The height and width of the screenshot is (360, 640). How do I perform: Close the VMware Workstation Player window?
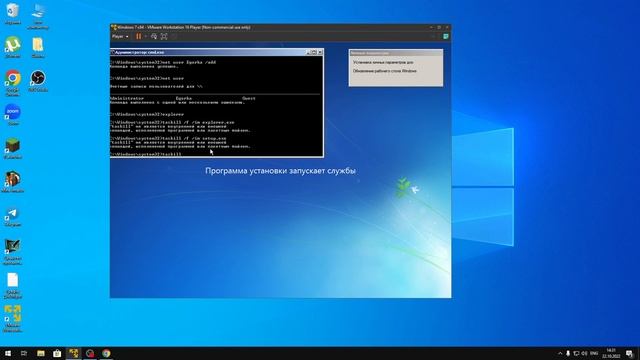447,27
